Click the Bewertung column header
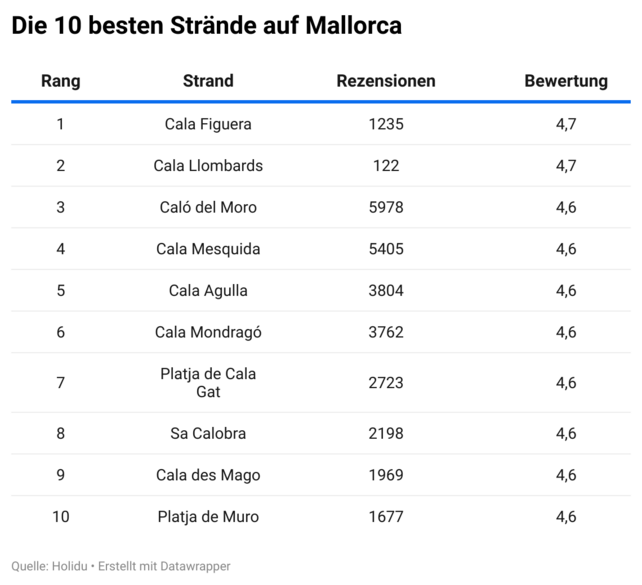642x585 pixels. click(565, 81)
